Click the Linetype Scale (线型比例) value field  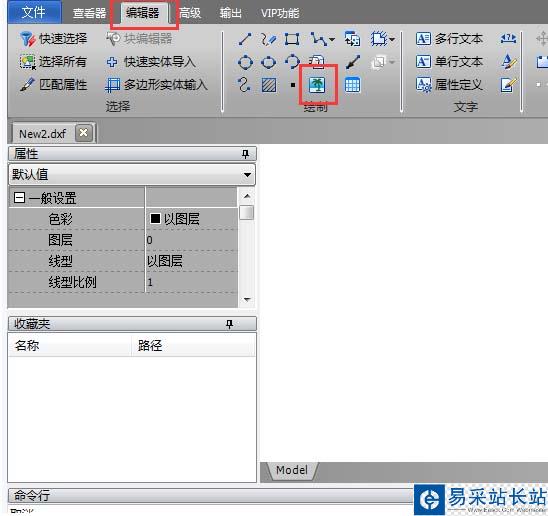click(192, 282)
